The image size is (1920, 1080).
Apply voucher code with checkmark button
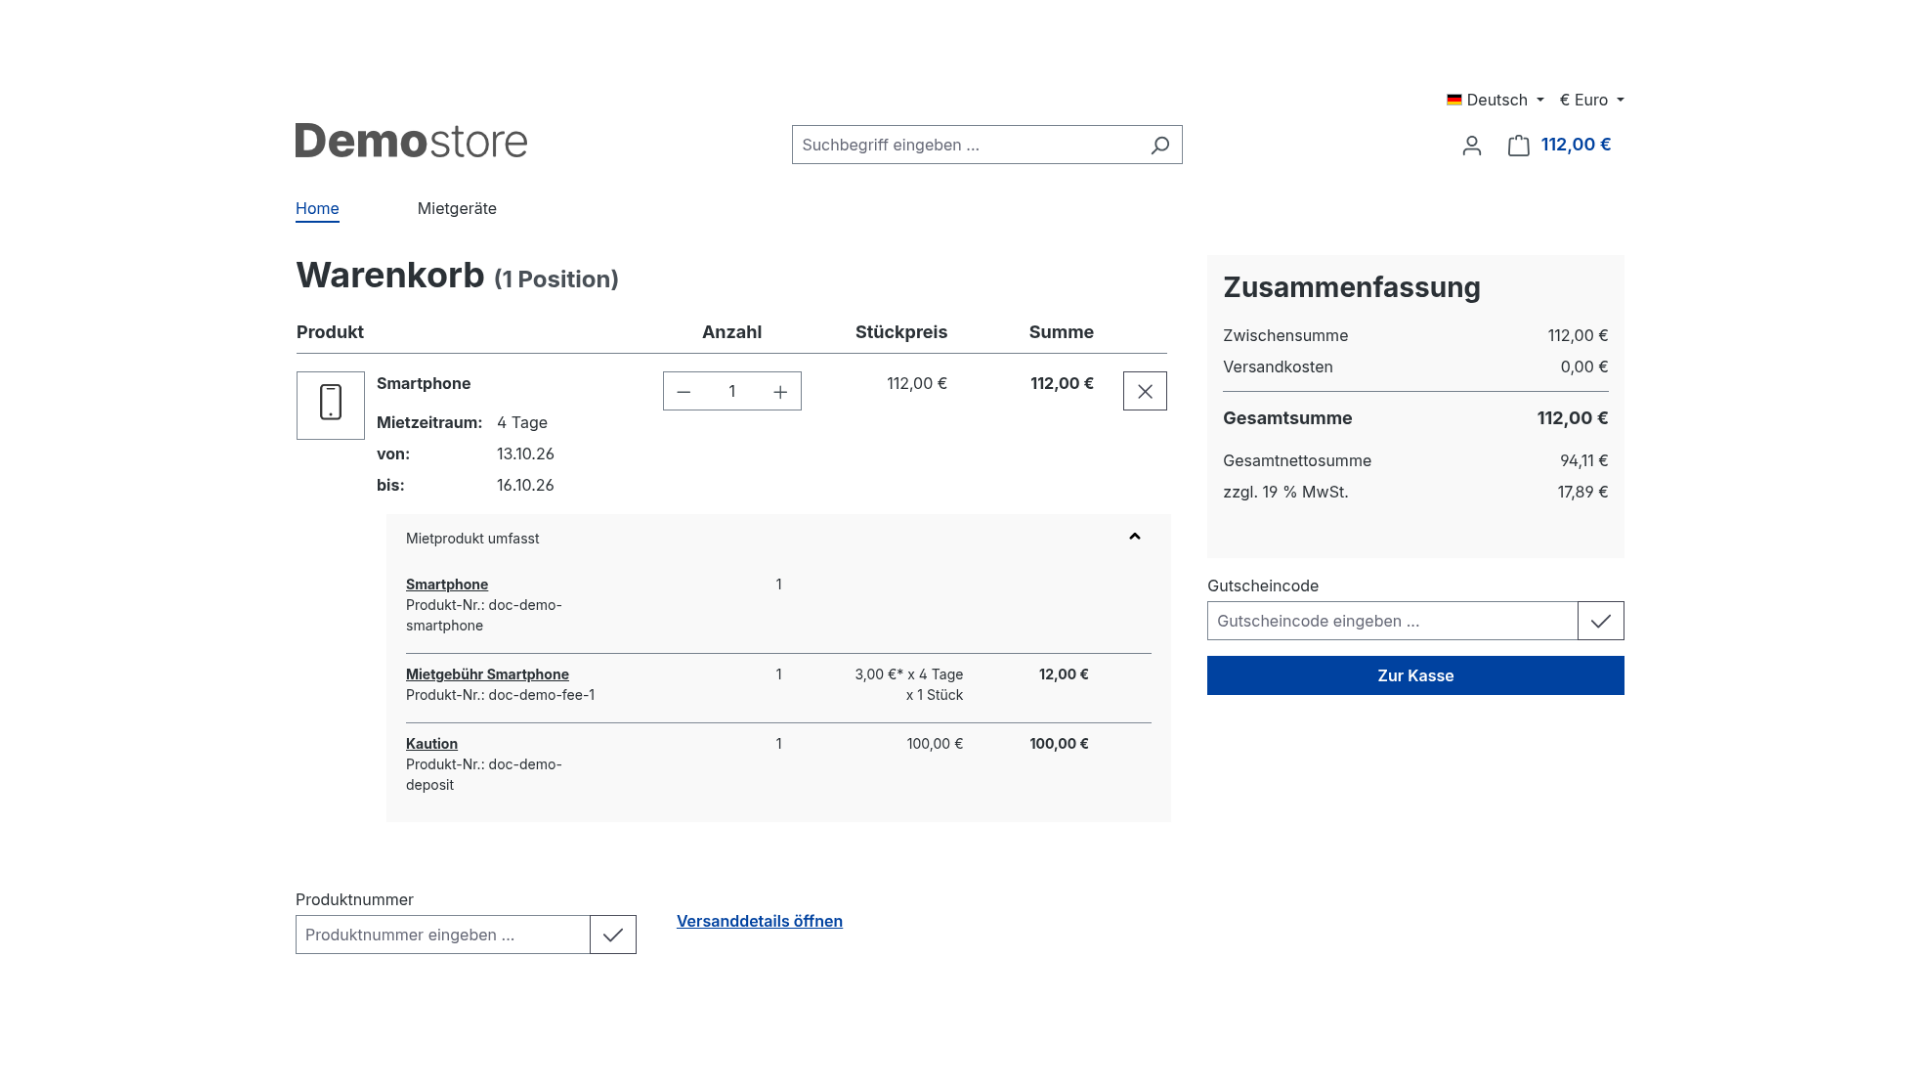(1601, 621)
